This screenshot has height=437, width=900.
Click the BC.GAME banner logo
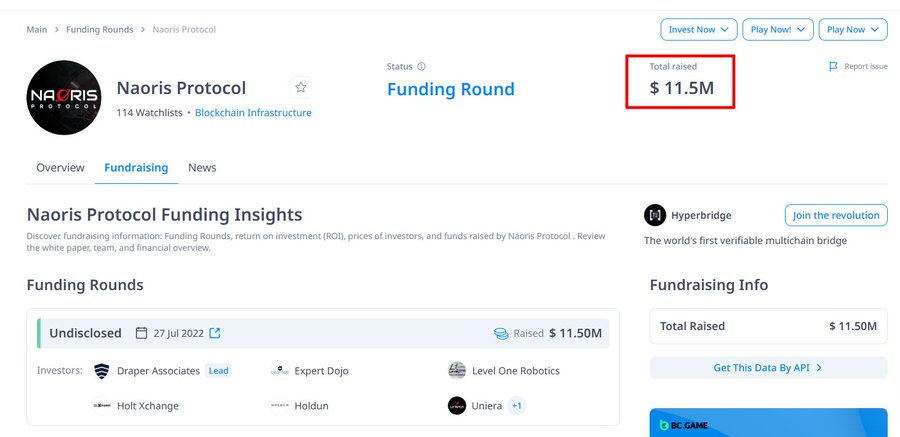point(683,426)
